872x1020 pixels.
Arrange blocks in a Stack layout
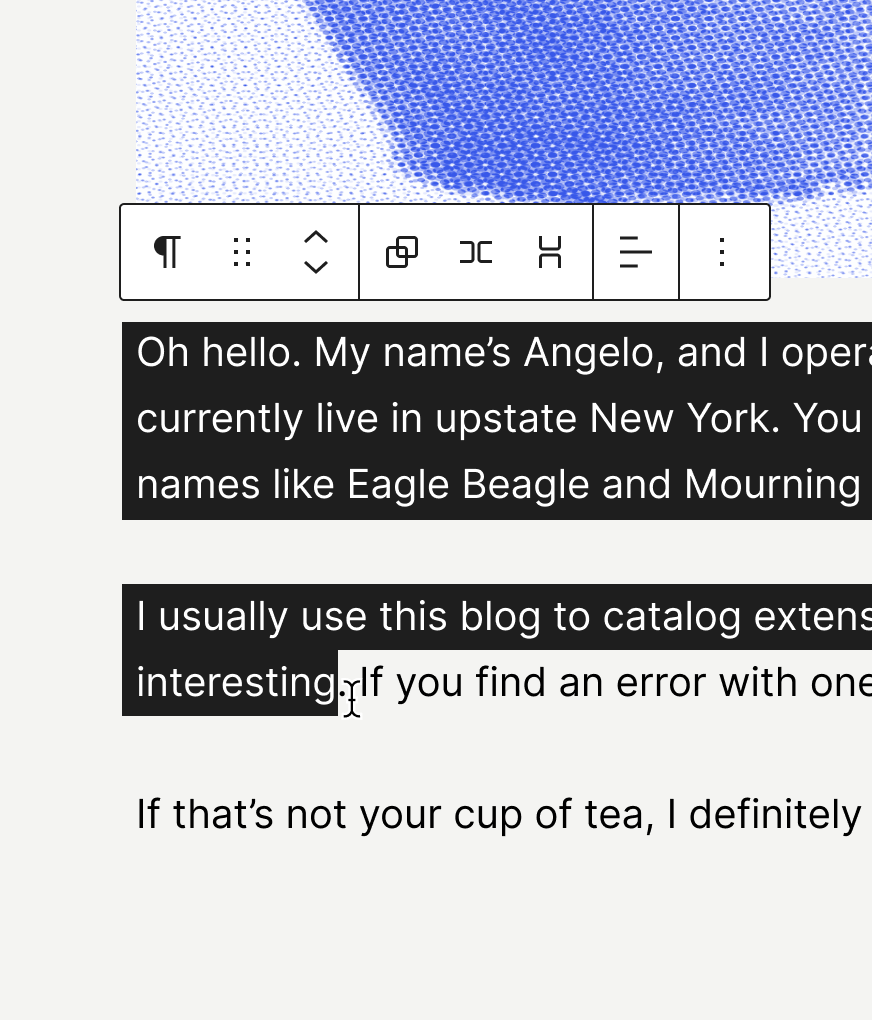(x=550, y=252)
